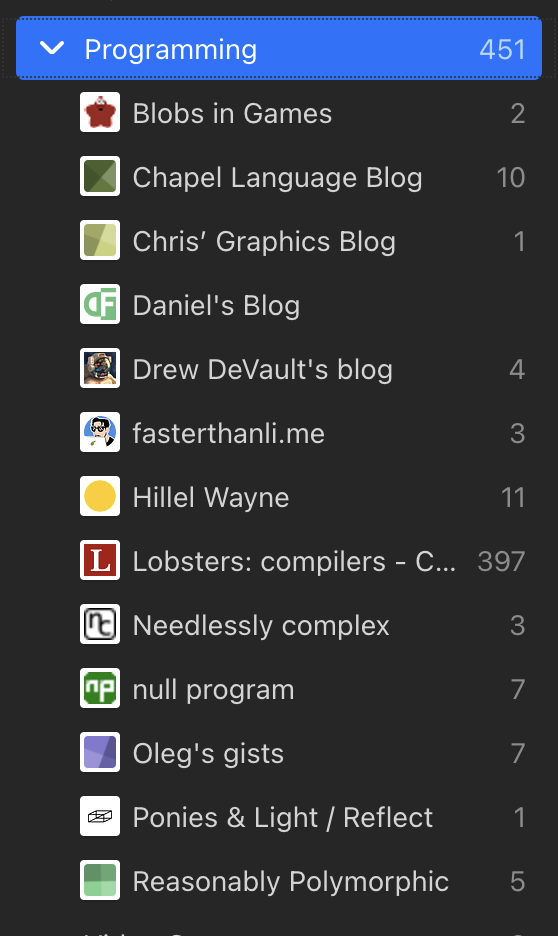Click the Daniel's Blog green DF icon
This screenshot has width=558, height=936.
[100, 304]
